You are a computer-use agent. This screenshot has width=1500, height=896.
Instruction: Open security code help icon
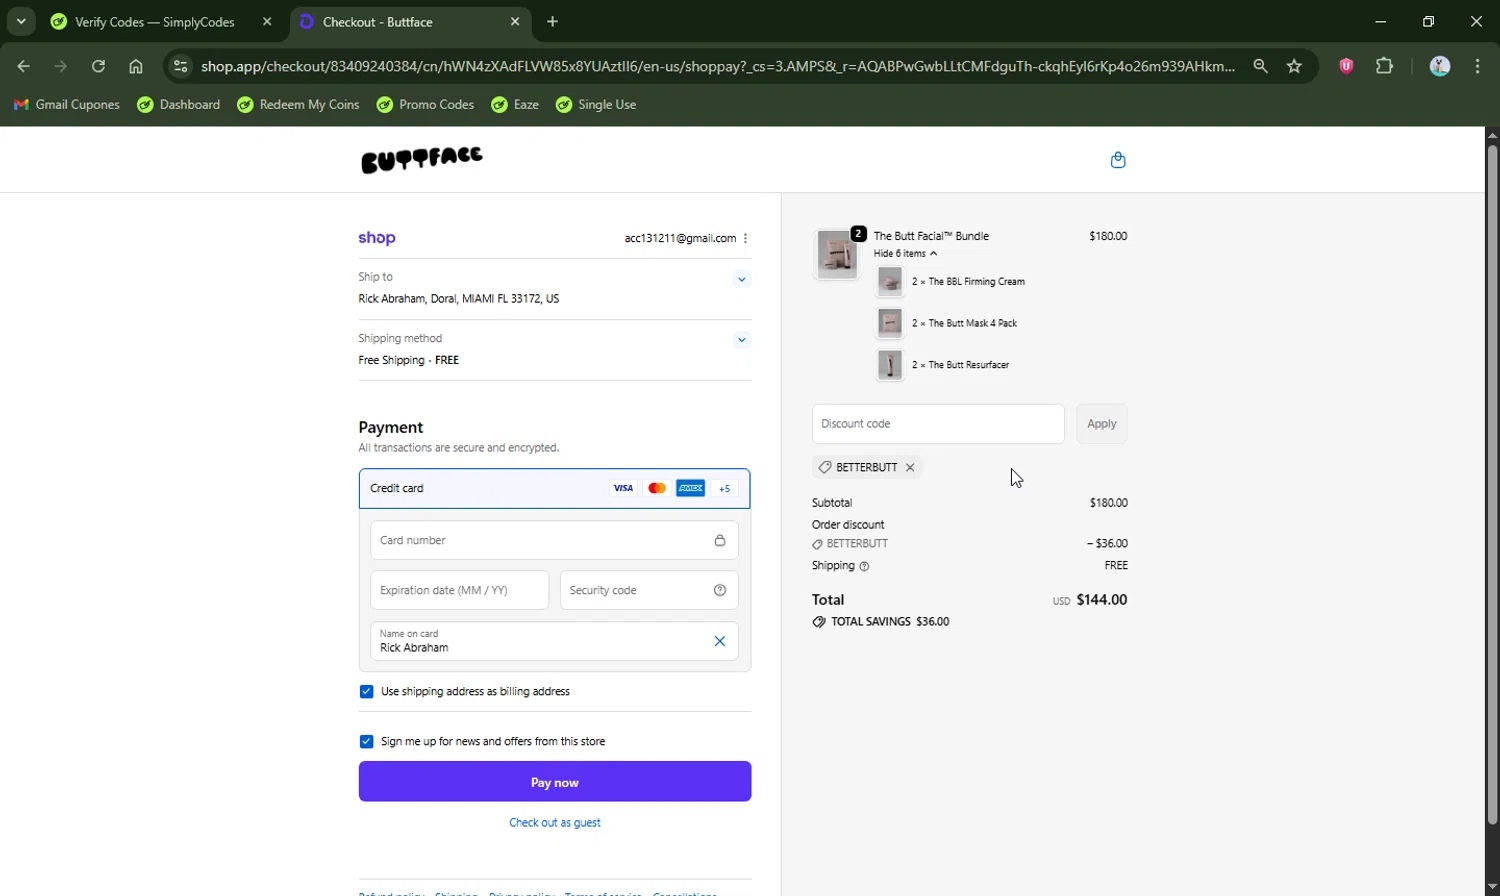[x=720, y=590]
